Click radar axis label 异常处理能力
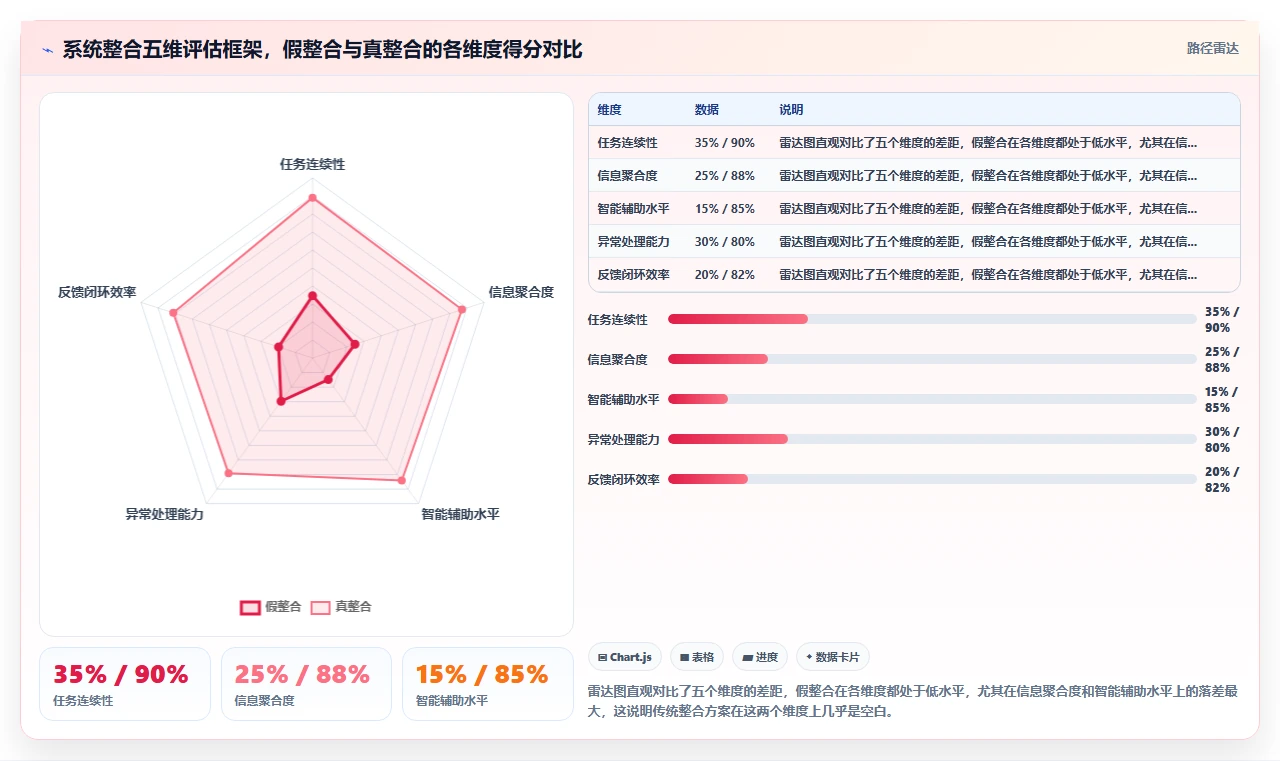1280x761 pixels. tap(164, 514)
